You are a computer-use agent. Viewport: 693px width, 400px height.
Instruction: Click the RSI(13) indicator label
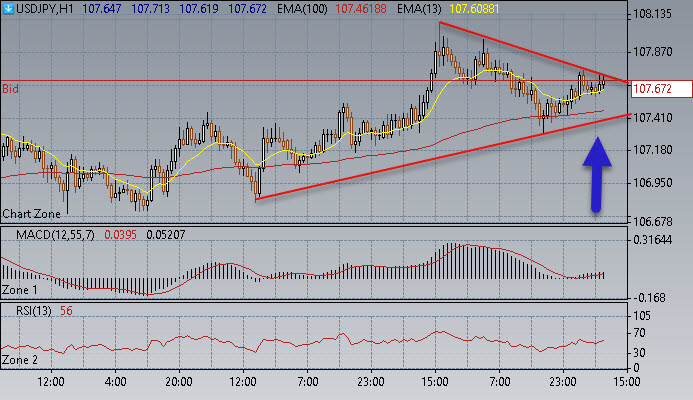34,311
